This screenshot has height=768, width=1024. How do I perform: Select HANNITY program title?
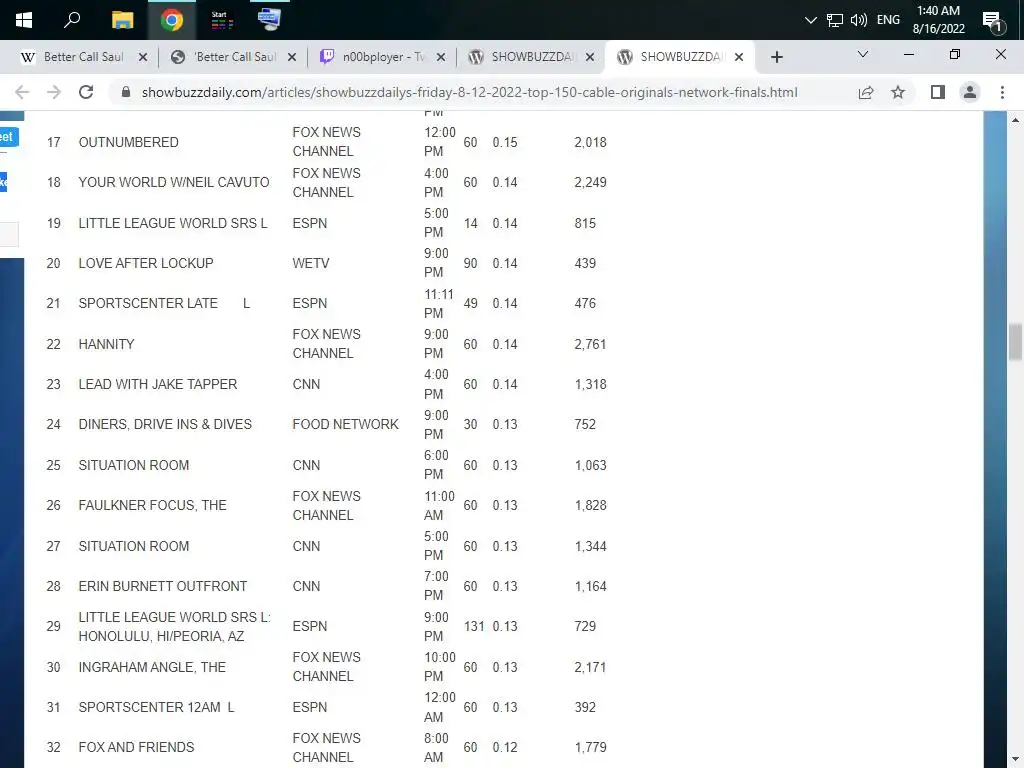coord(106,344)
